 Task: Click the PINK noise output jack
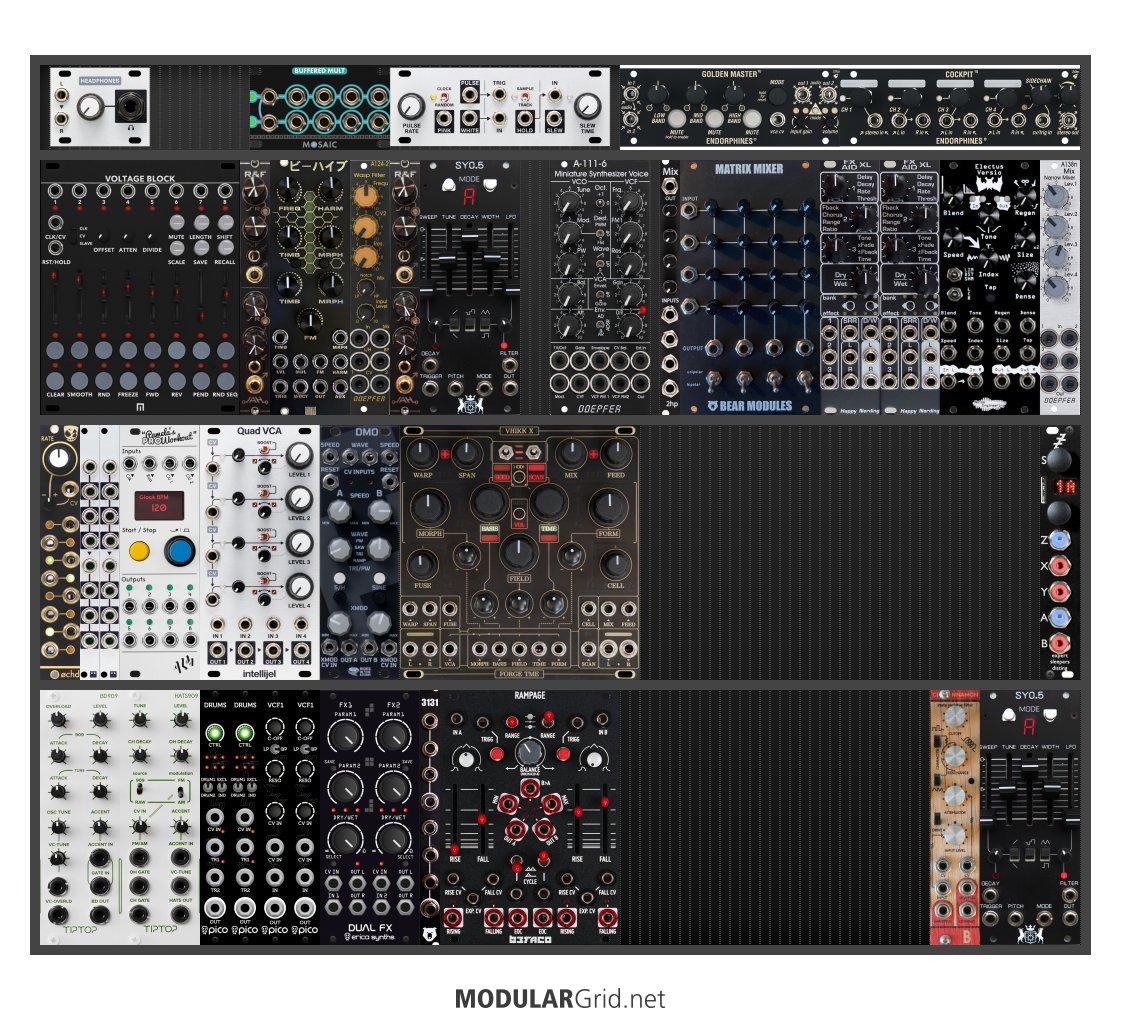click(444, 118)
